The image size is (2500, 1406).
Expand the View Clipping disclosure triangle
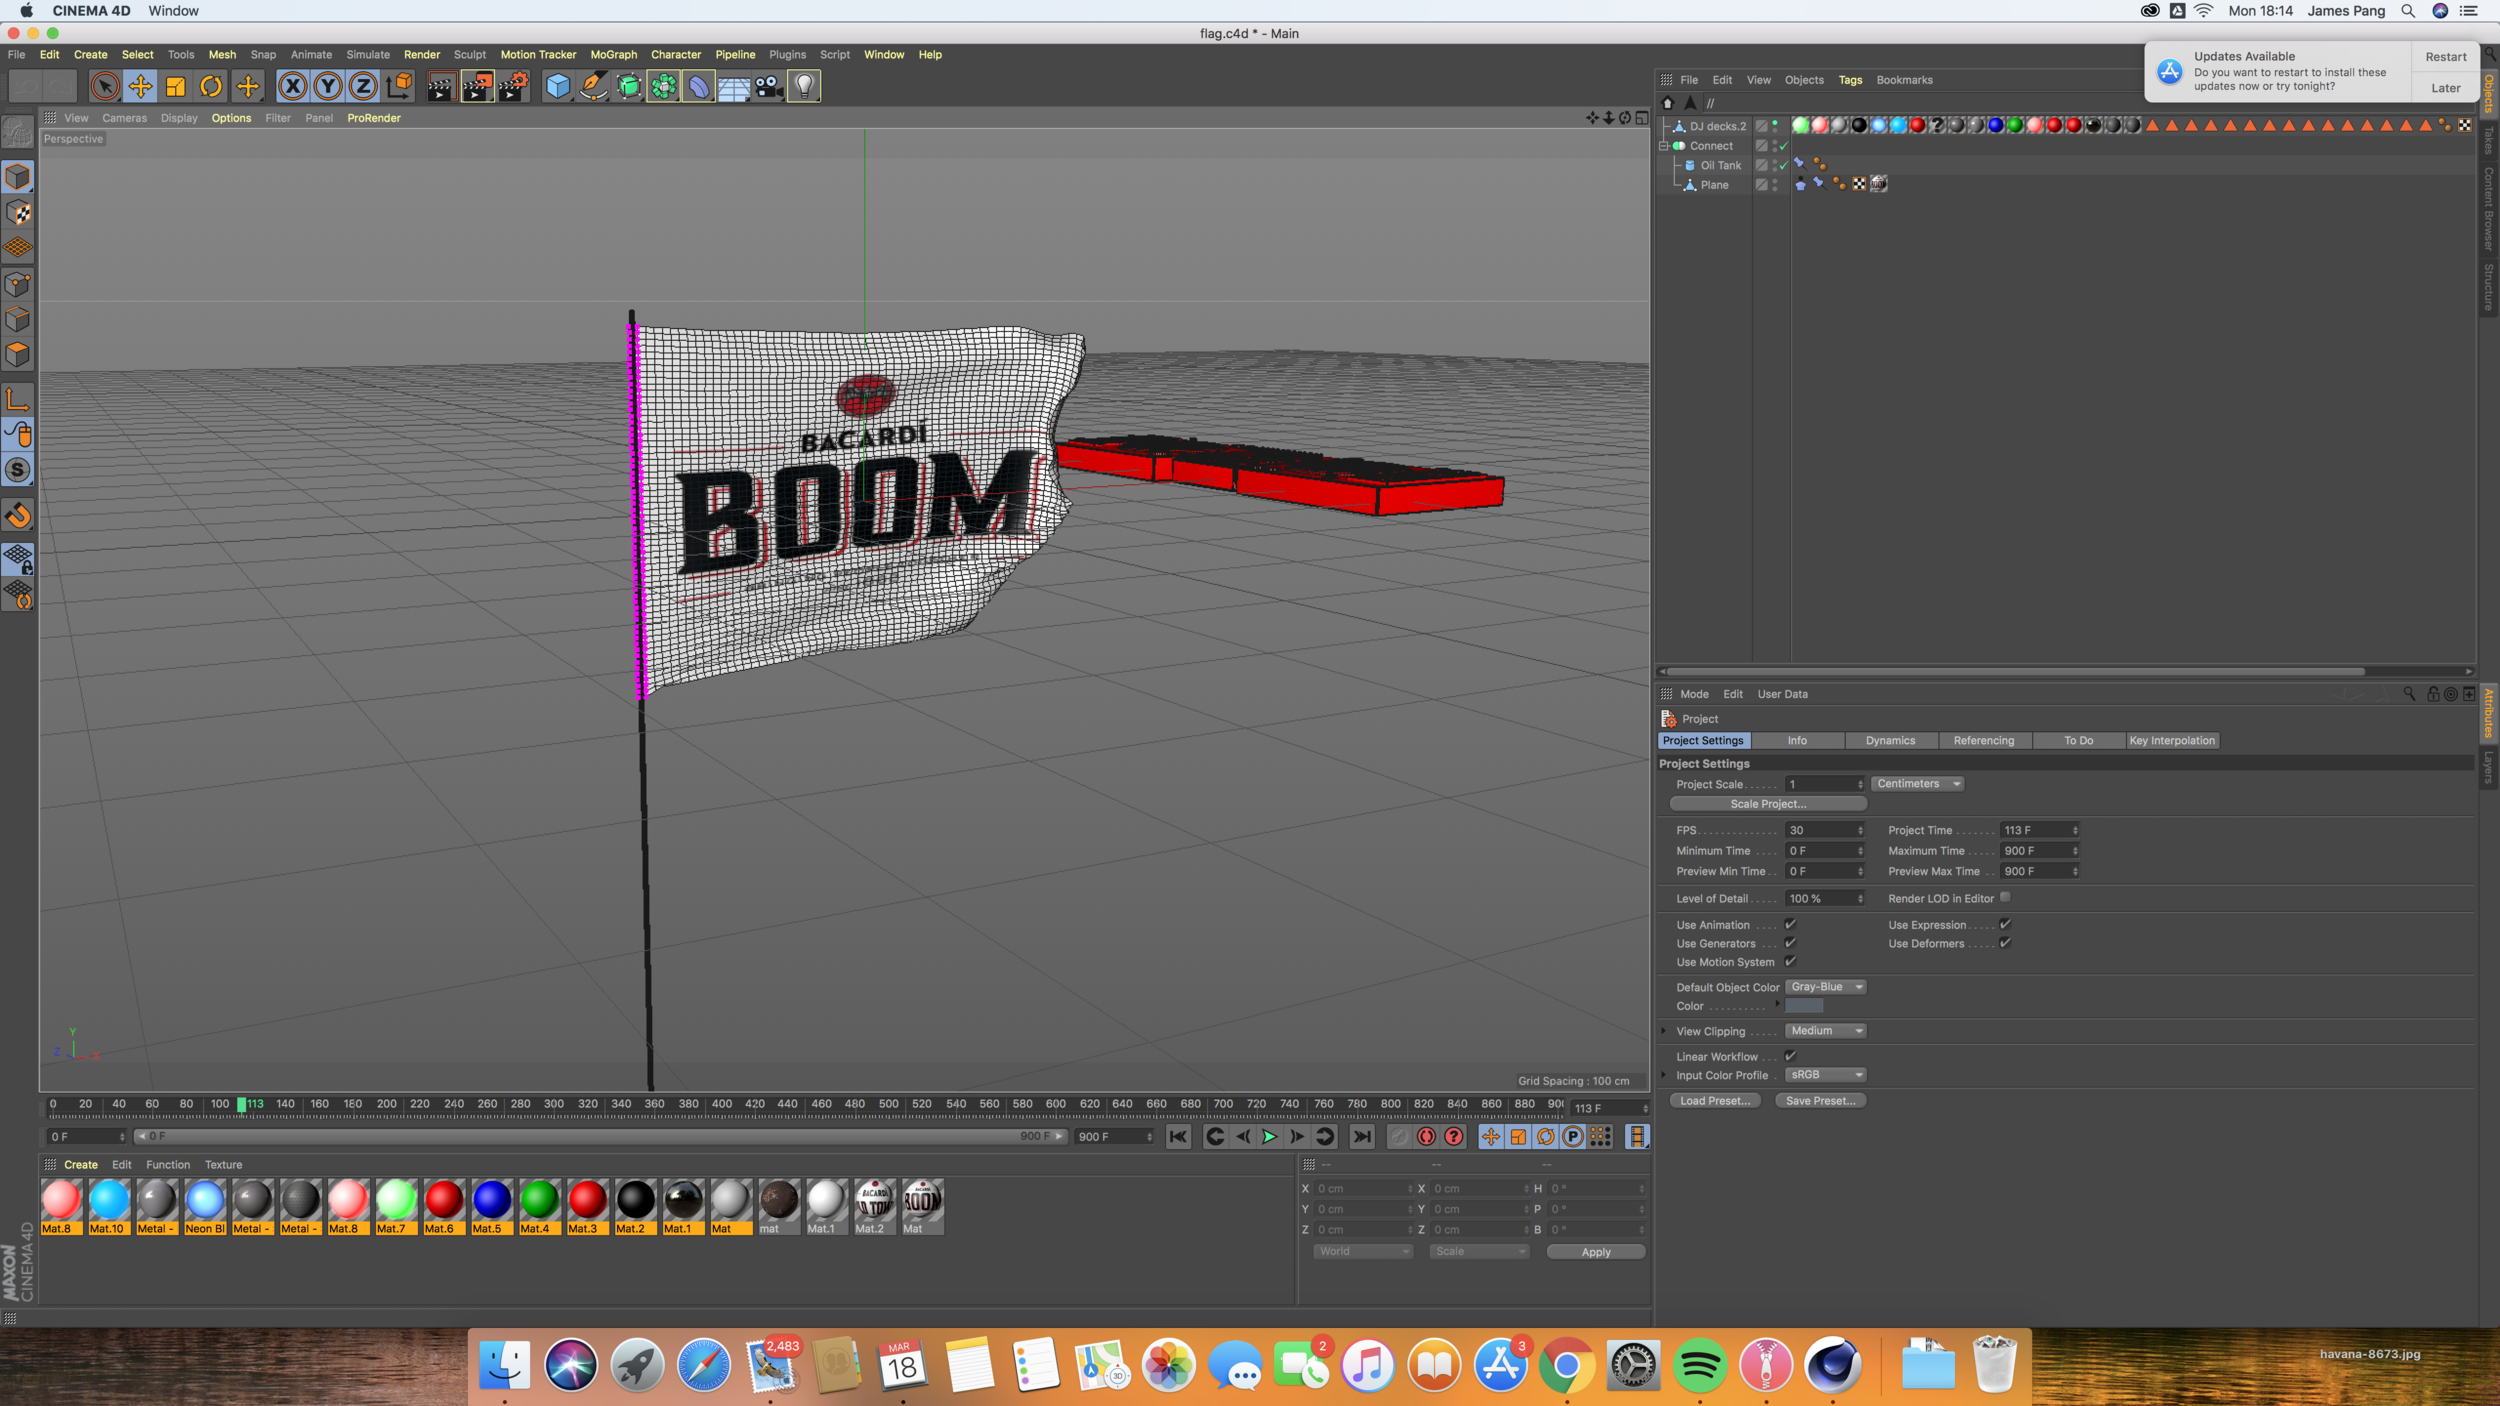click(x=1665, y=1031)
